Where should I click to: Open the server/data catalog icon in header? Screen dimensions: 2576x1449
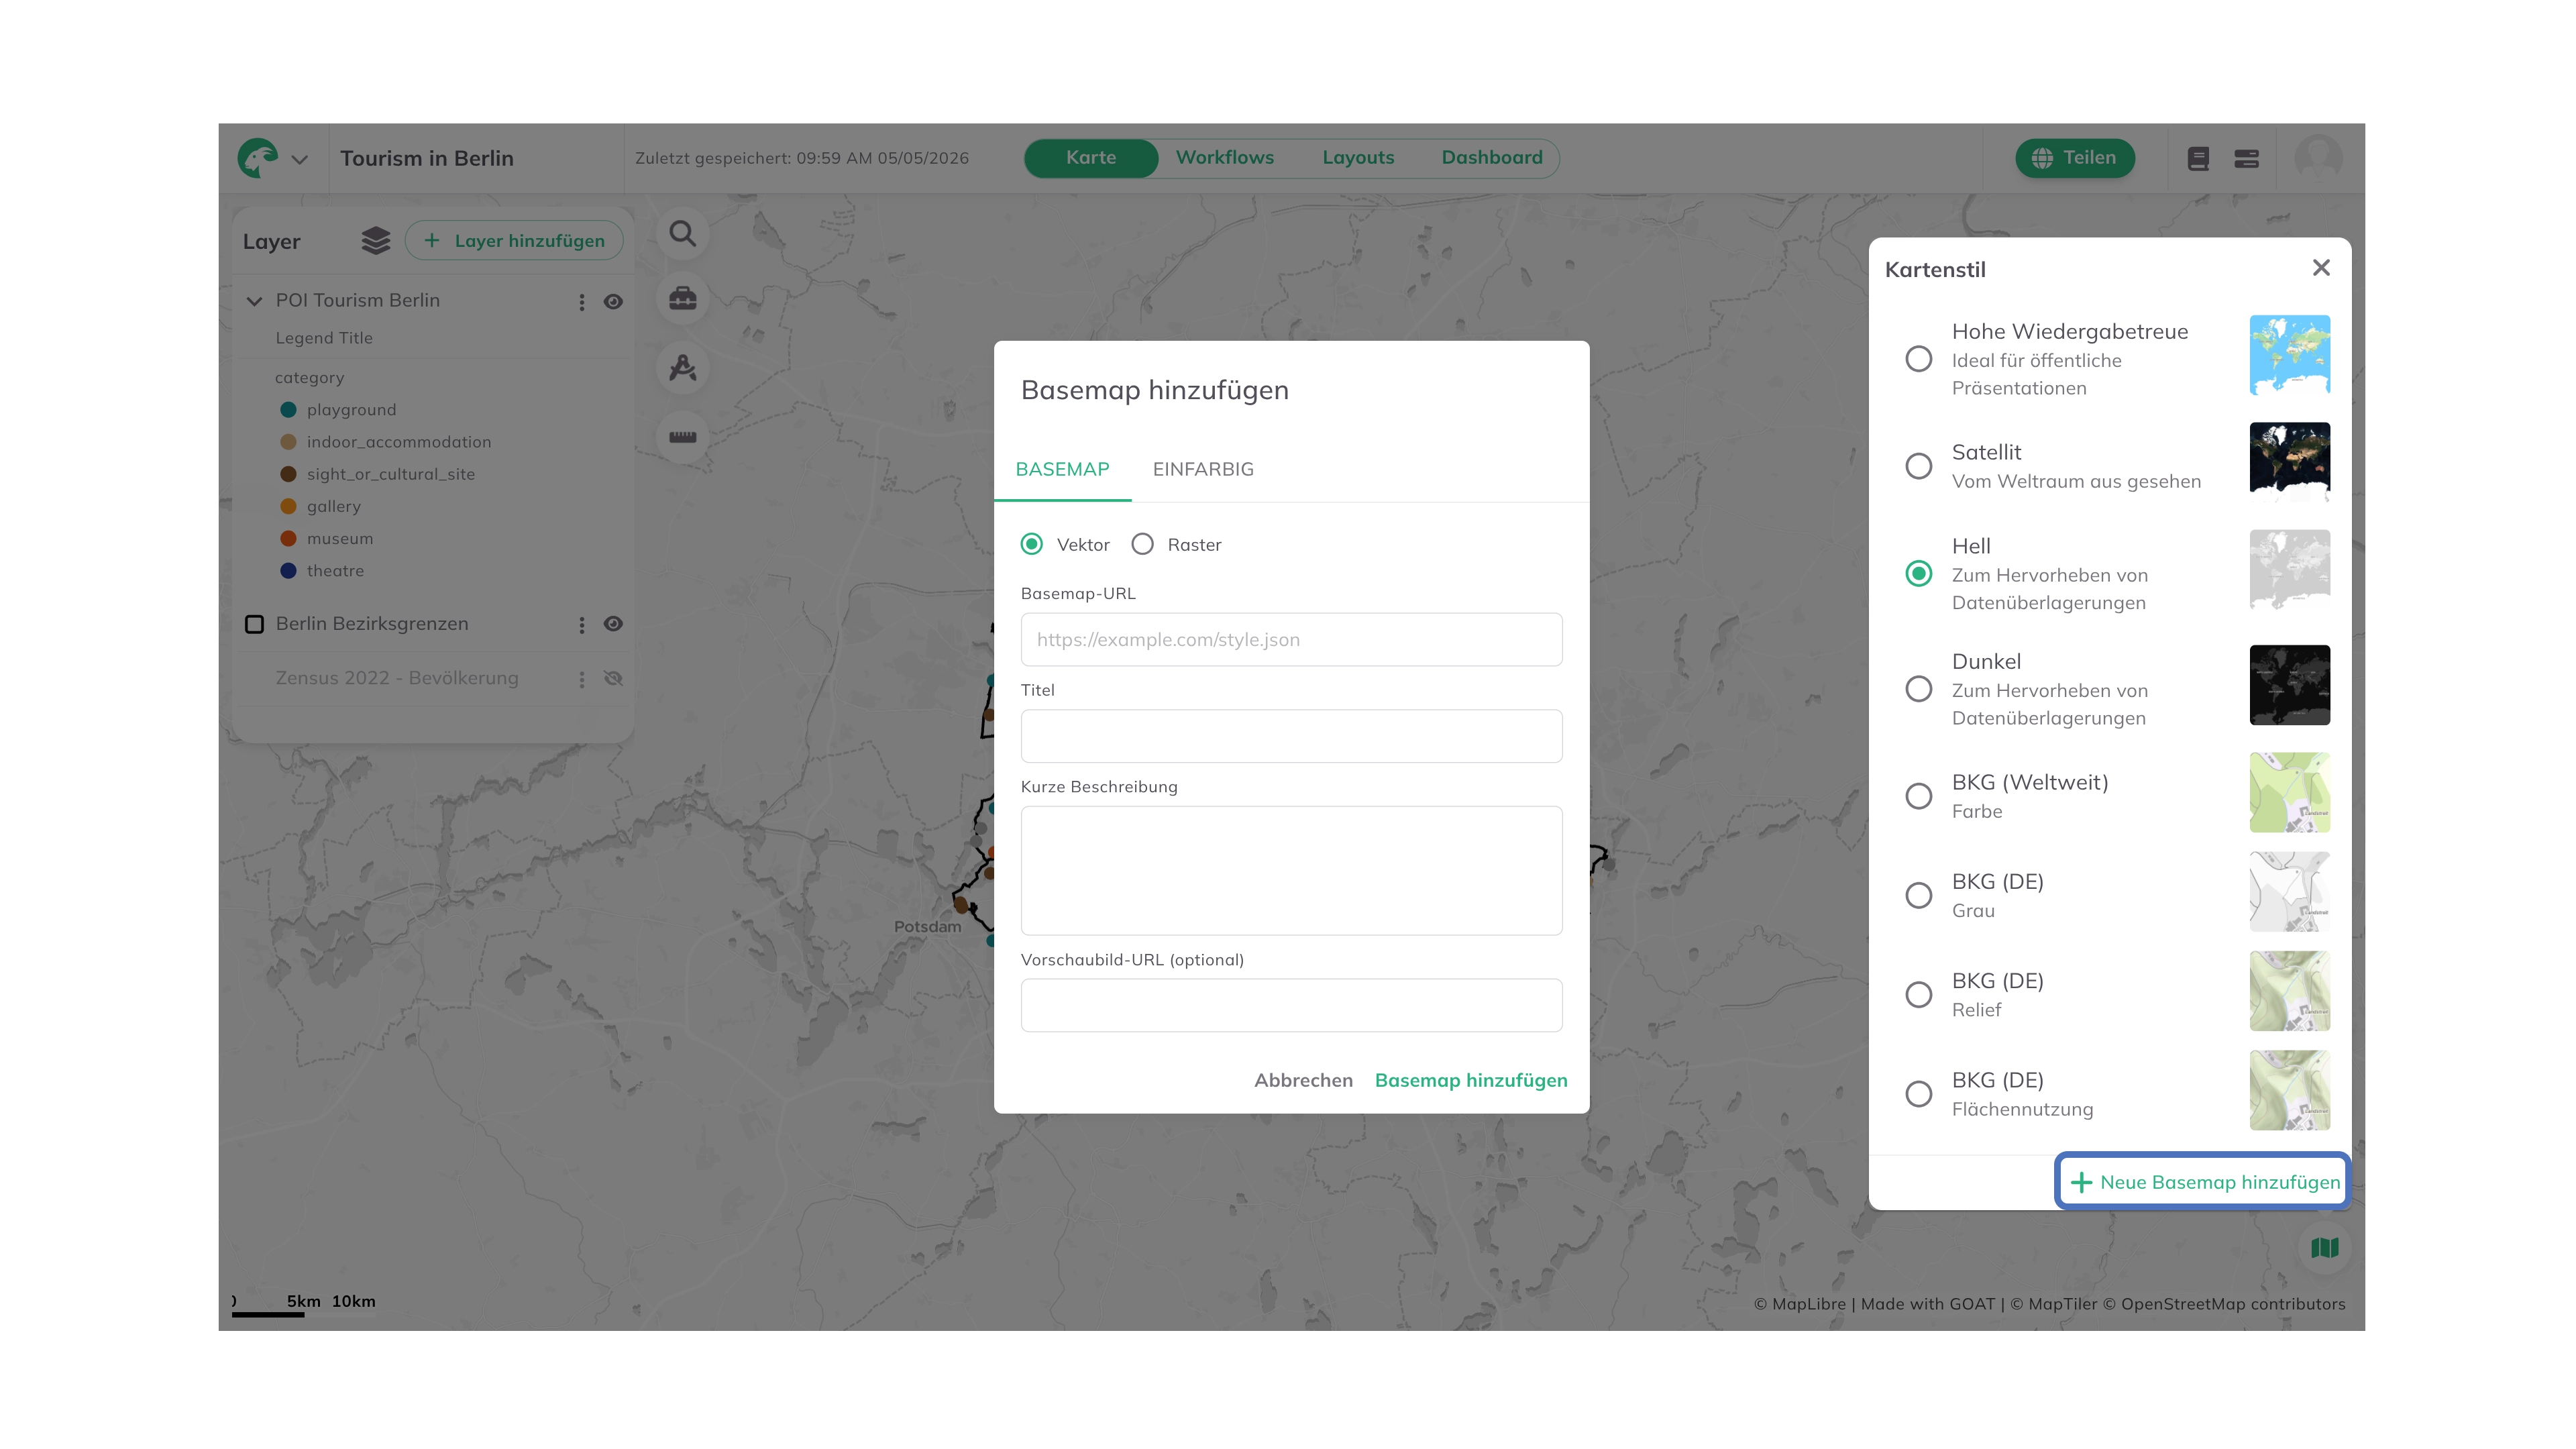[x=2246, y=158]
